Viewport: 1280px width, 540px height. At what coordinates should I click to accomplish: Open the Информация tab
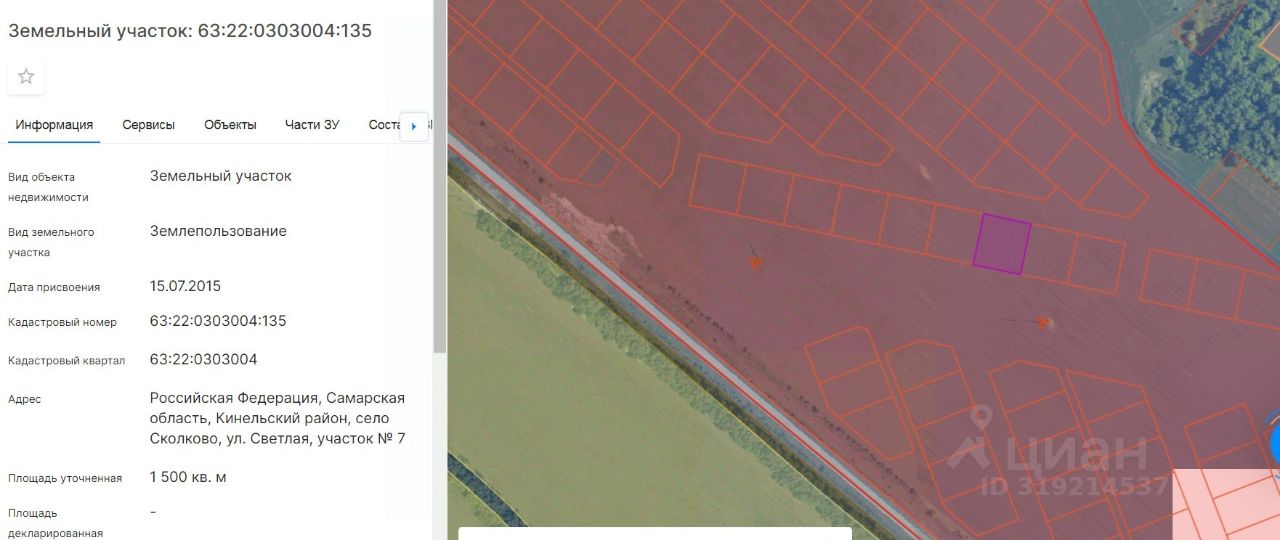[x=54, y=125]
